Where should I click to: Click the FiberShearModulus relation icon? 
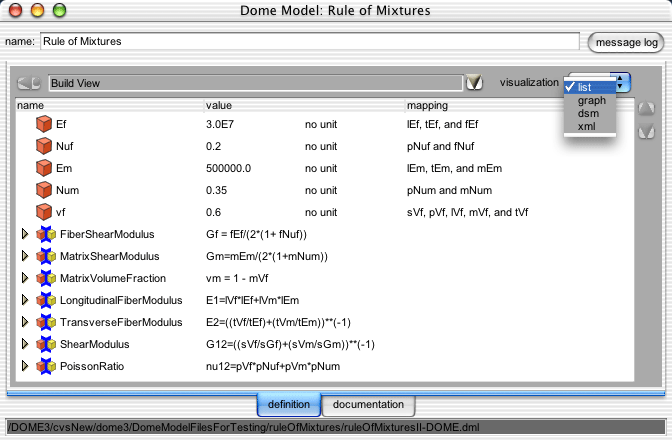pos(46,234)
